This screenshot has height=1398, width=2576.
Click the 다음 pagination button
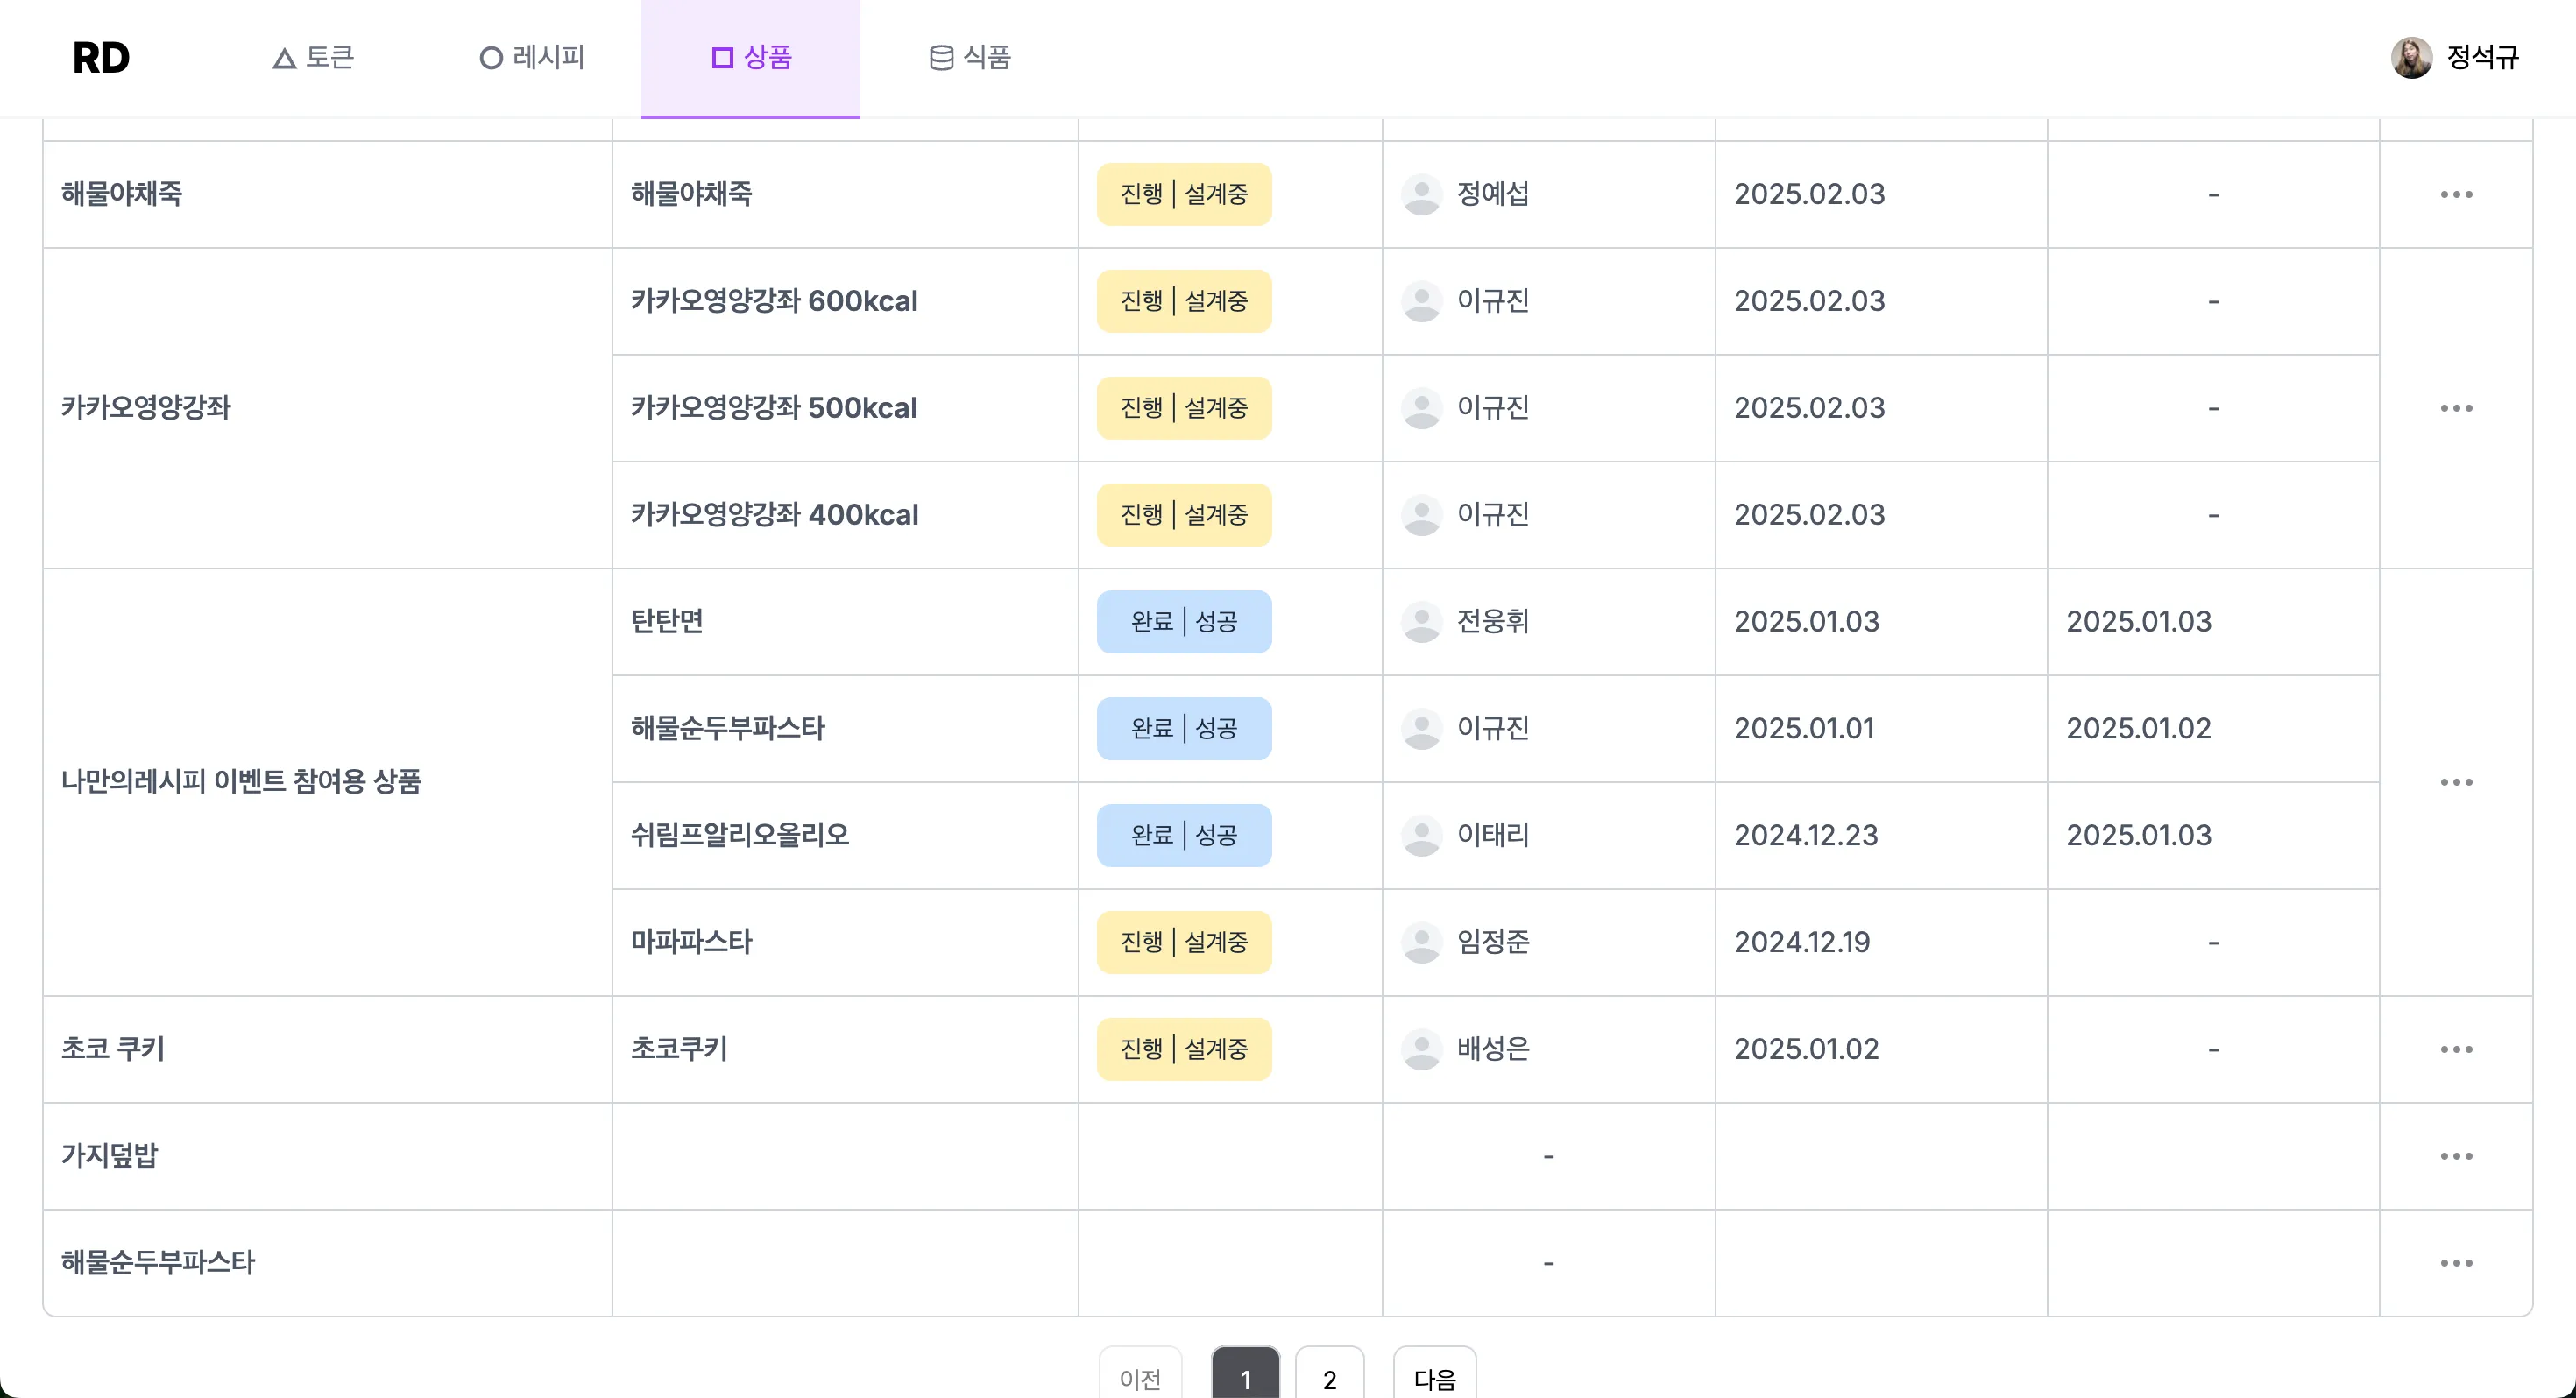pos(1434,1378)
